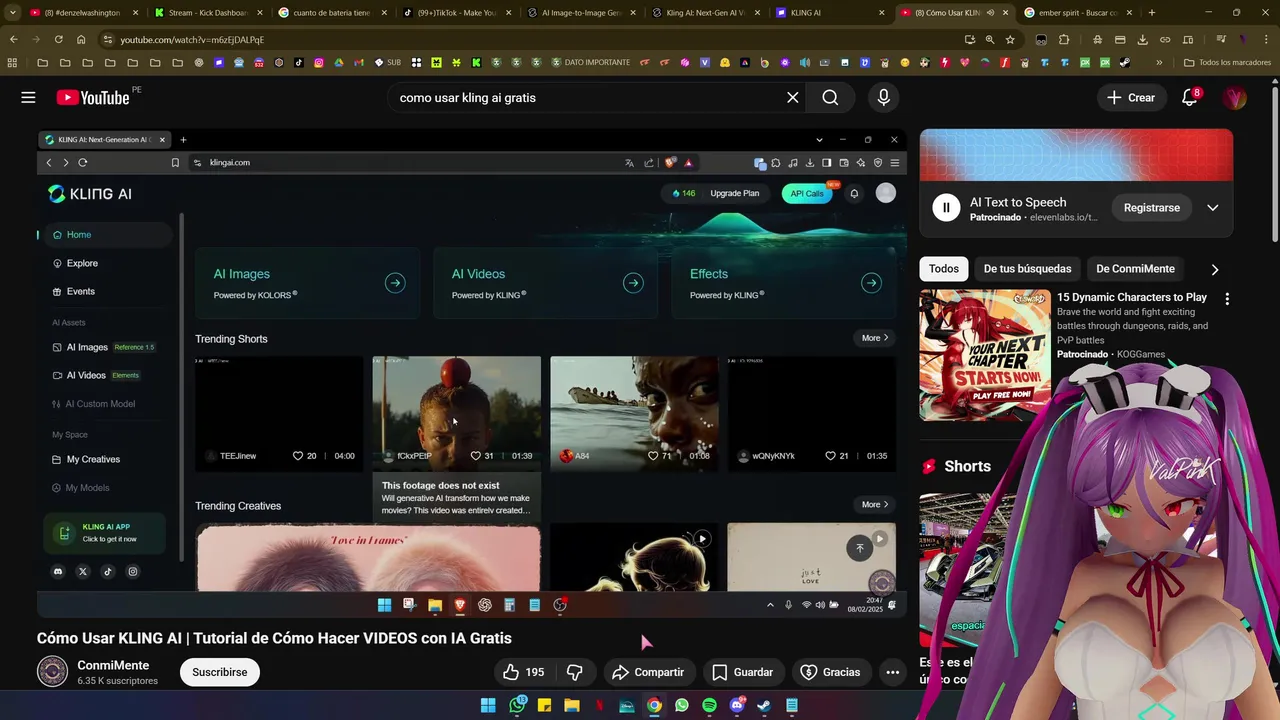The height and width of the screenshot is (720, 1280).
Task: Clear the YouTube search query
Action: 792,97
